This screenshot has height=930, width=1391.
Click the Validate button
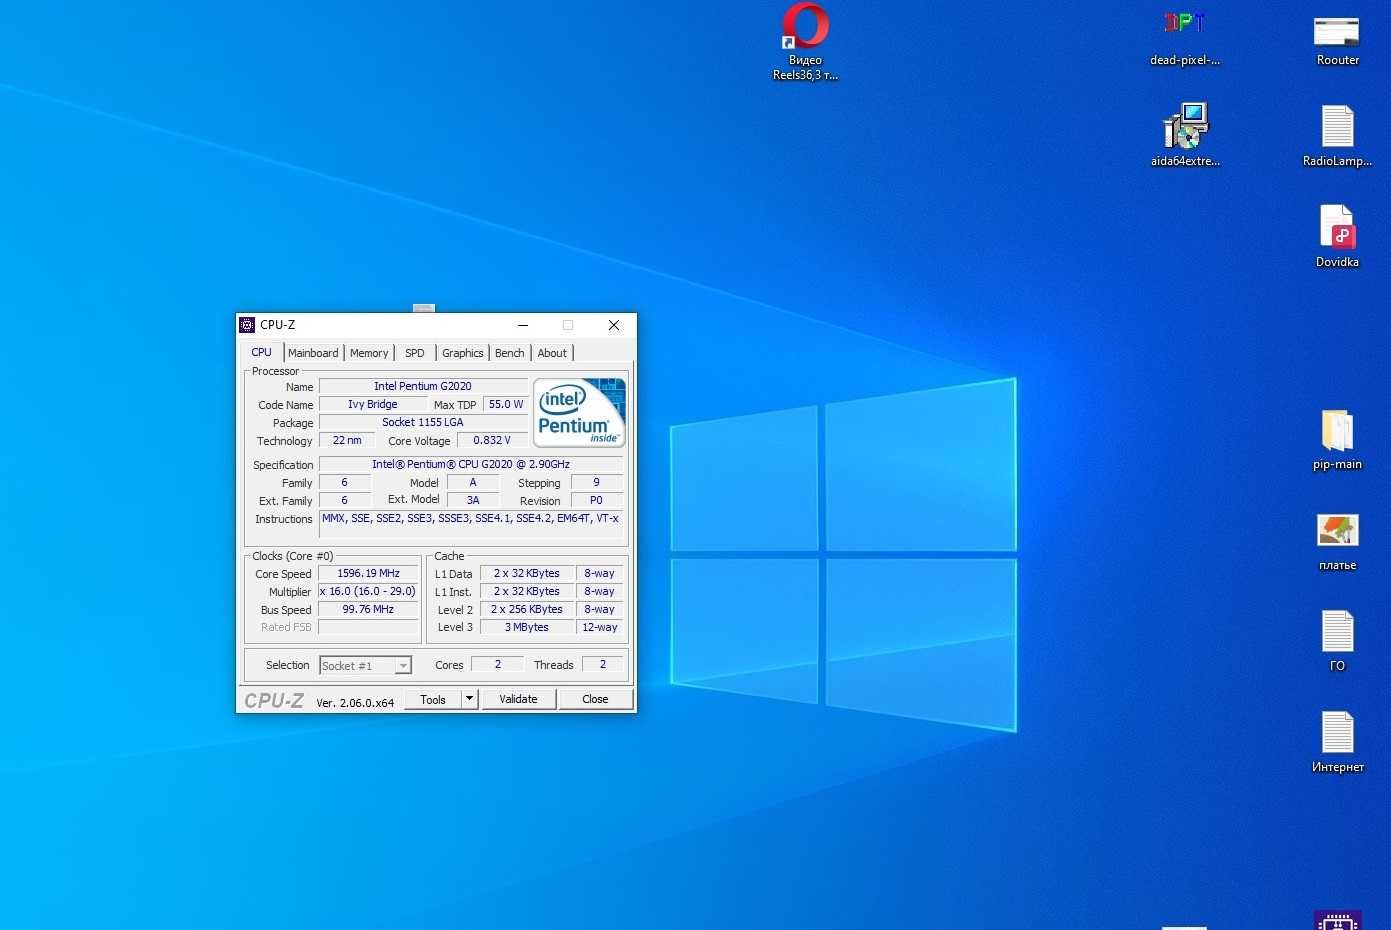click(518, 699)
